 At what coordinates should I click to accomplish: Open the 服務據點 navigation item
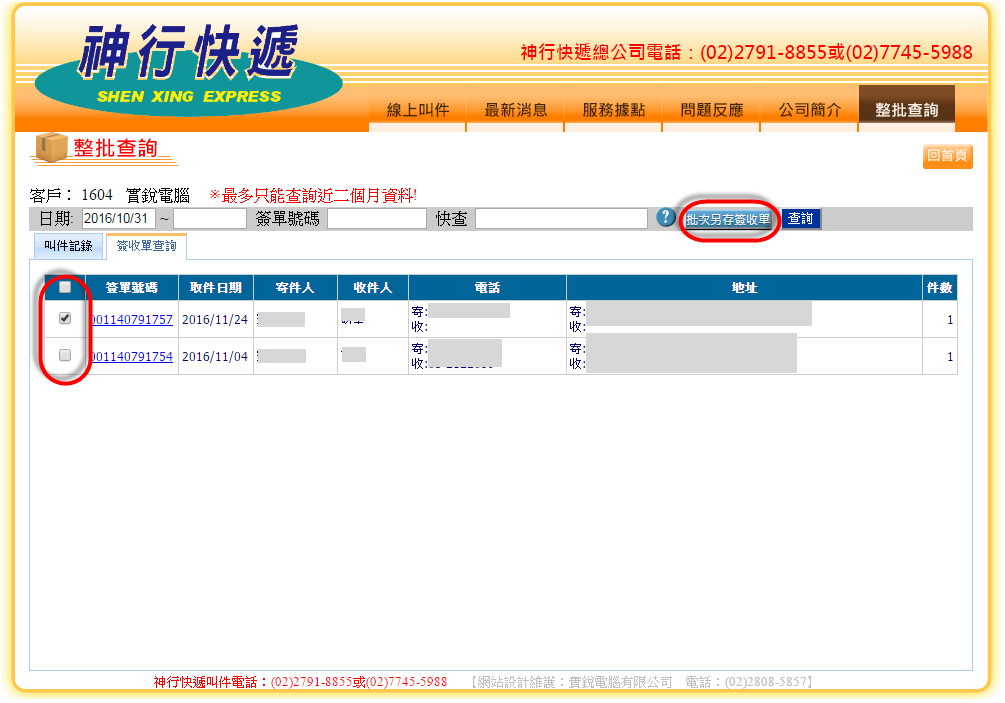point(613,110)
